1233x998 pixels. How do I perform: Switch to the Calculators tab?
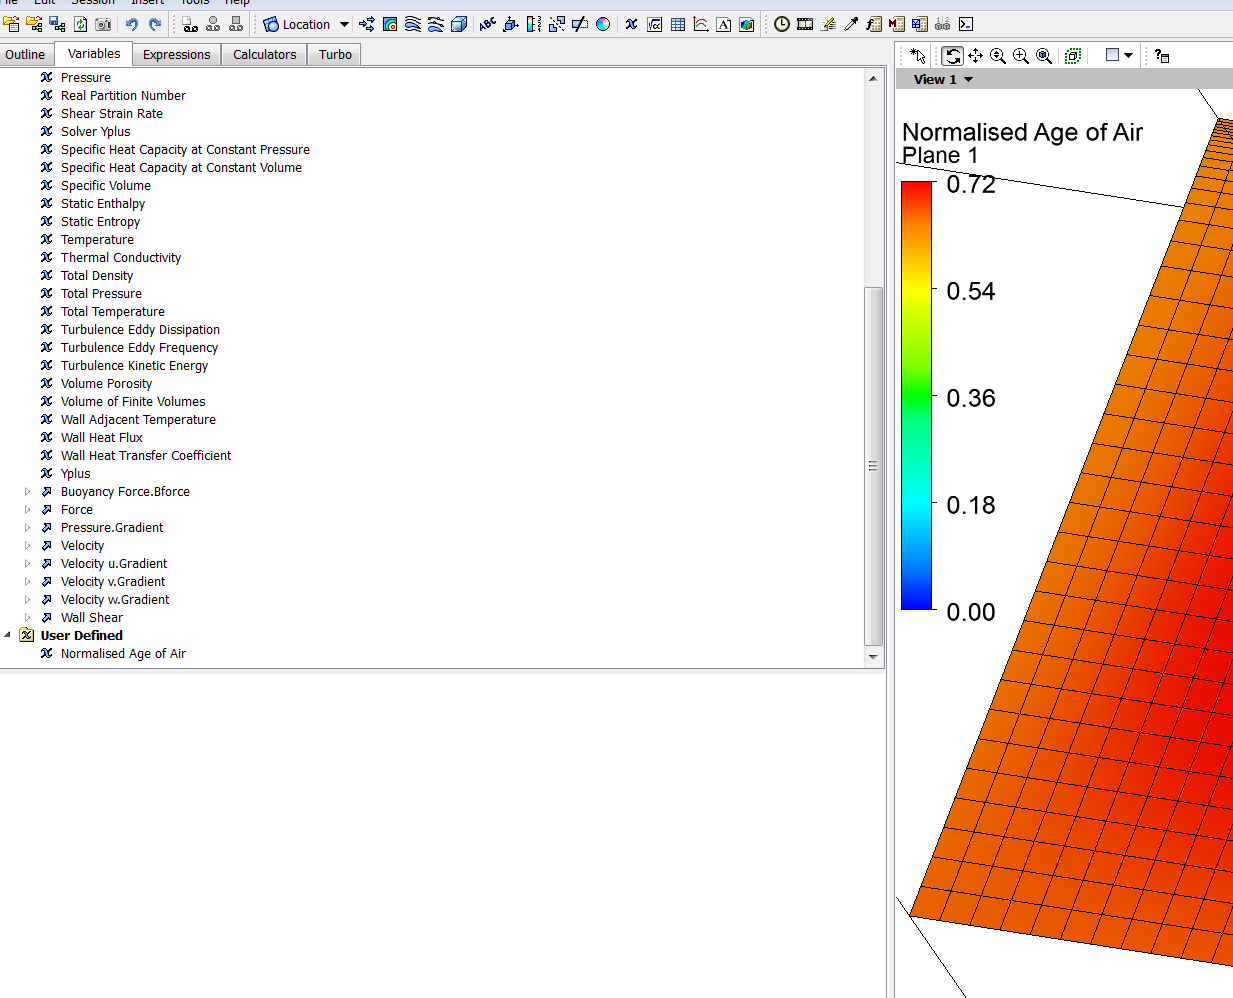264,54
